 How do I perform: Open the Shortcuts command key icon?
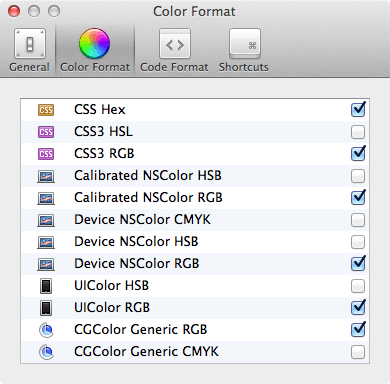245,44
